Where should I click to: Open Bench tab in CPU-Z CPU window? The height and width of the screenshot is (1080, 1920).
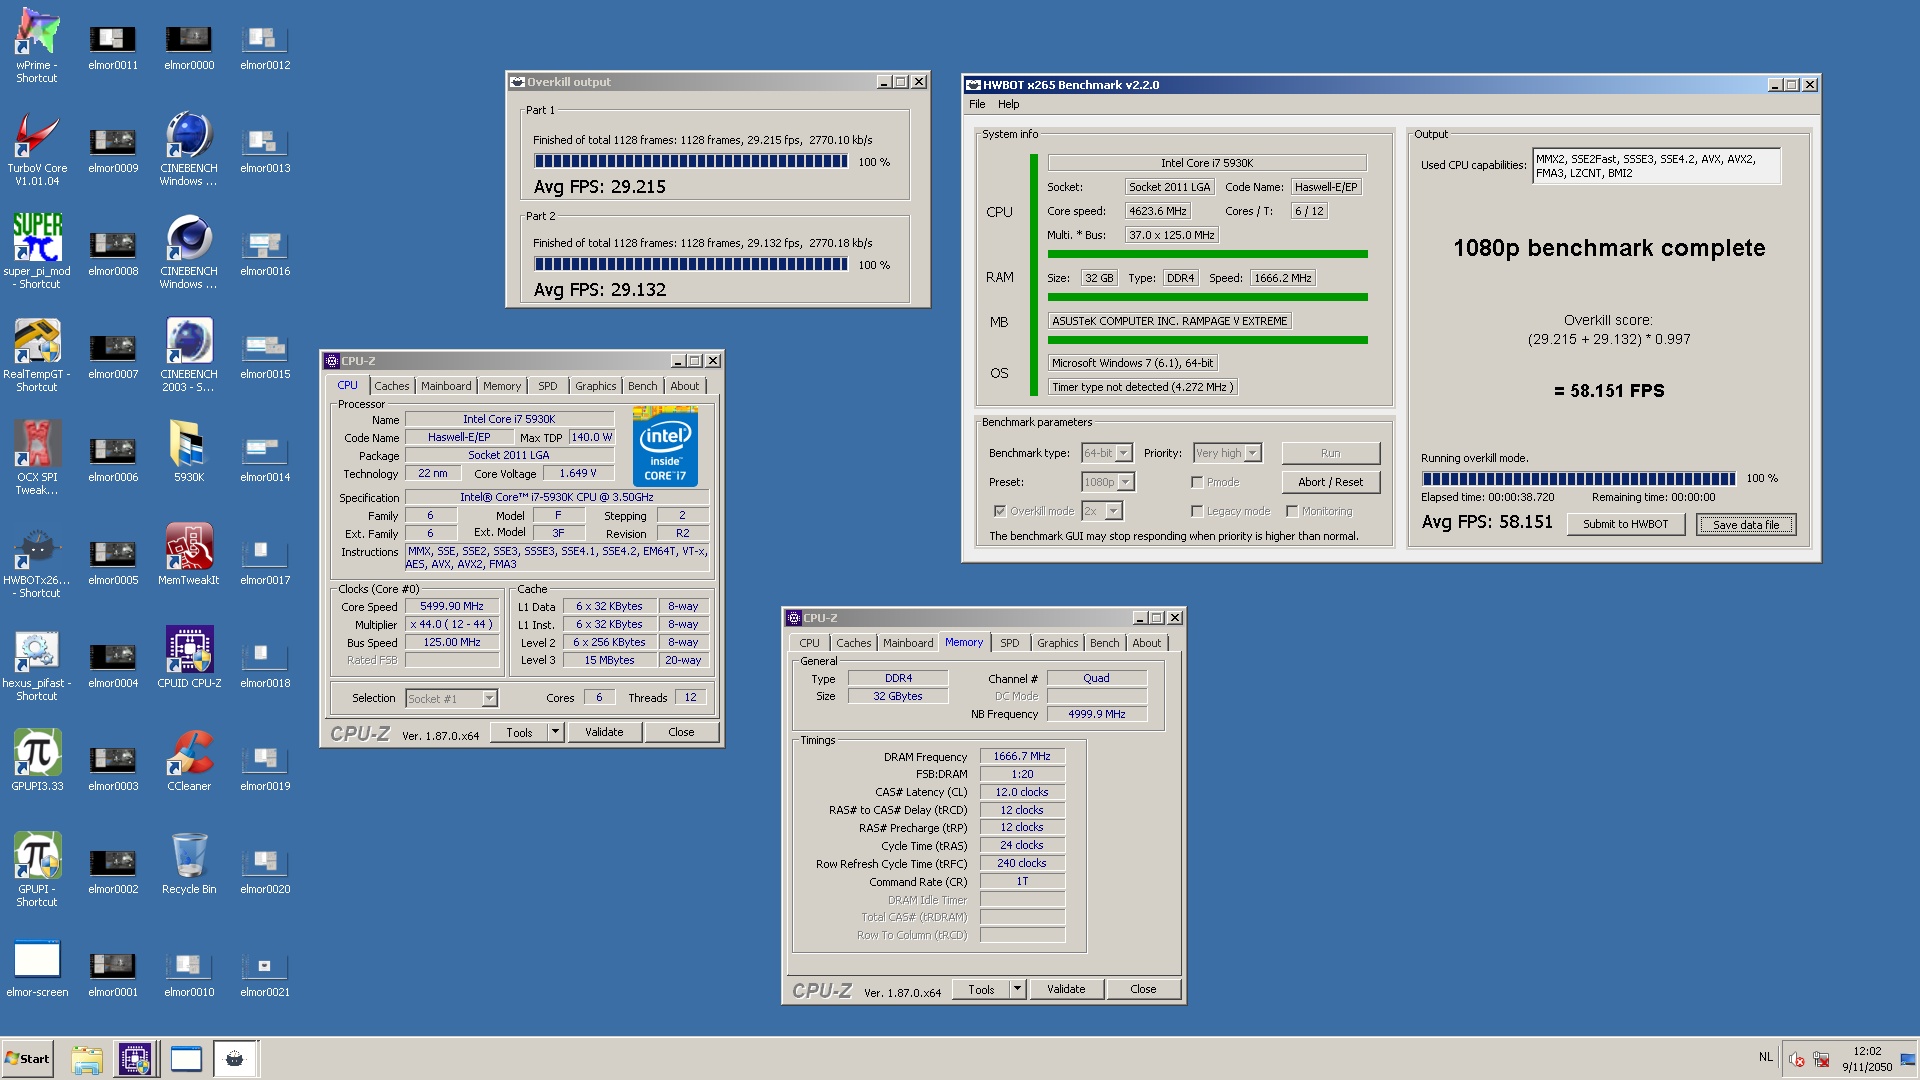643,386
